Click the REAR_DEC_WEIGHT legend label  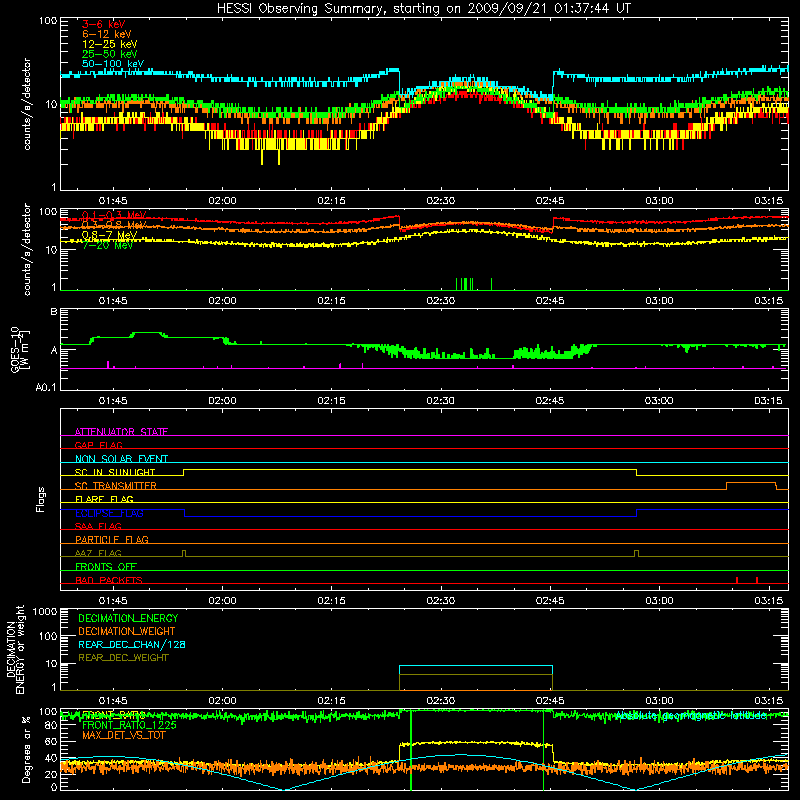click(123, 658)
